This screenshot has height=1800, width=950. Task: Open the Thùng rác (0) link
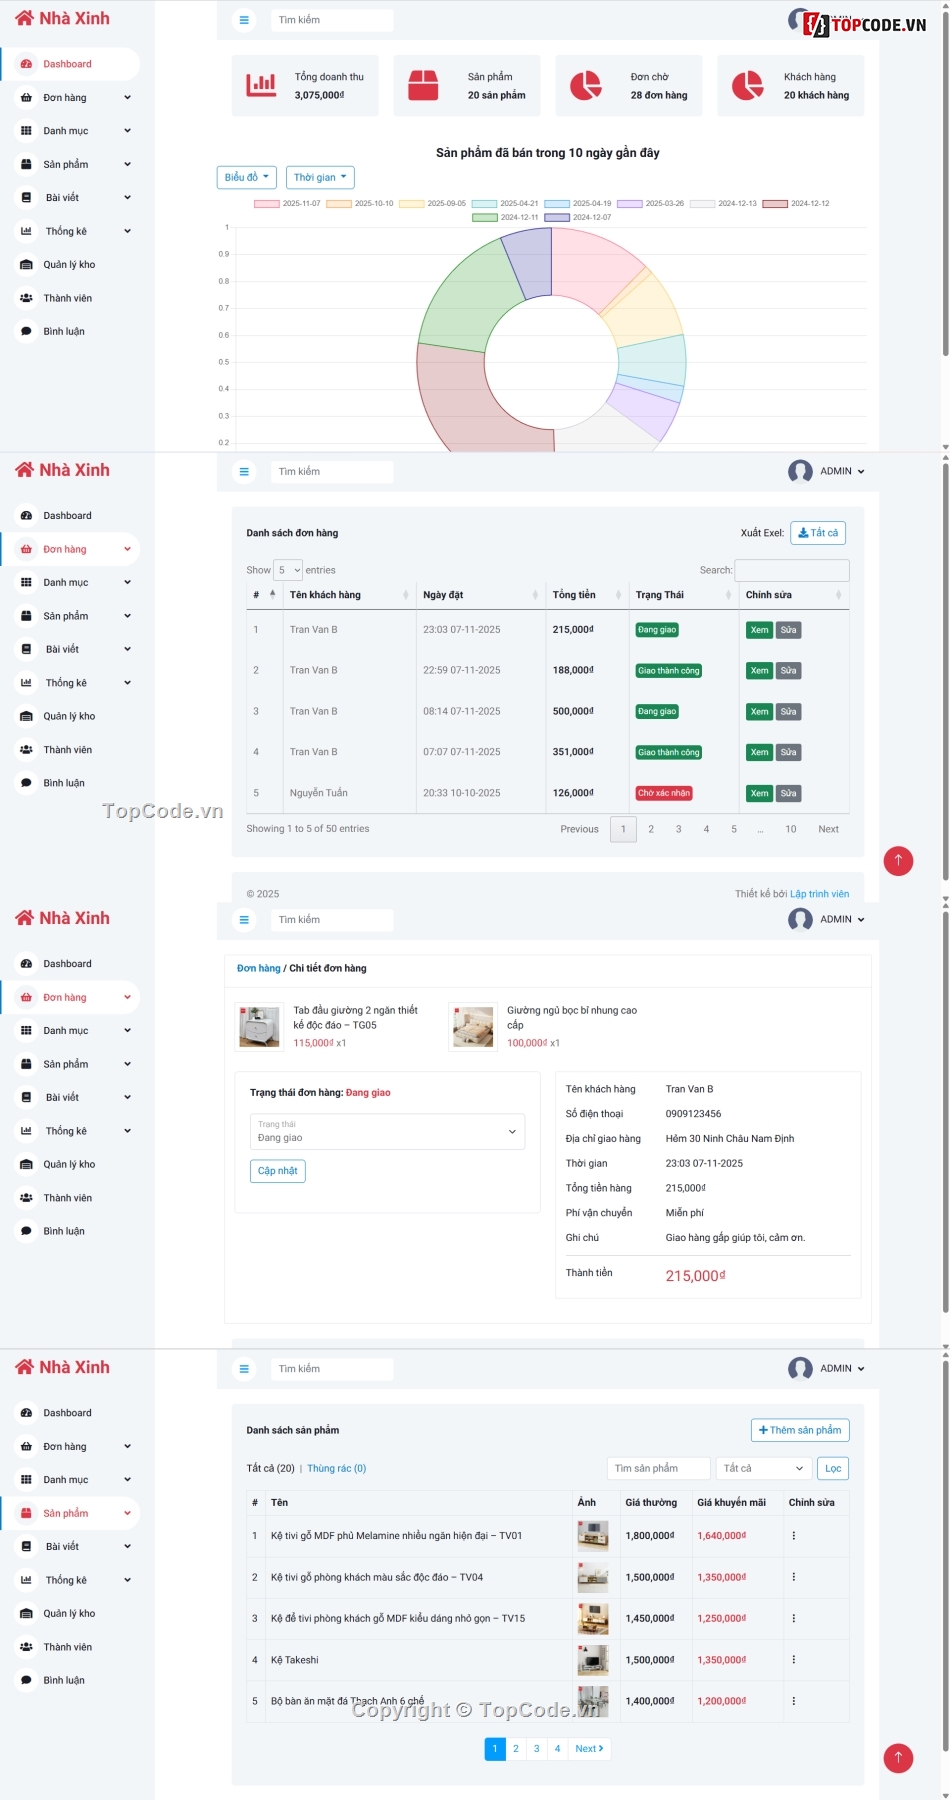pos(337,1468)
